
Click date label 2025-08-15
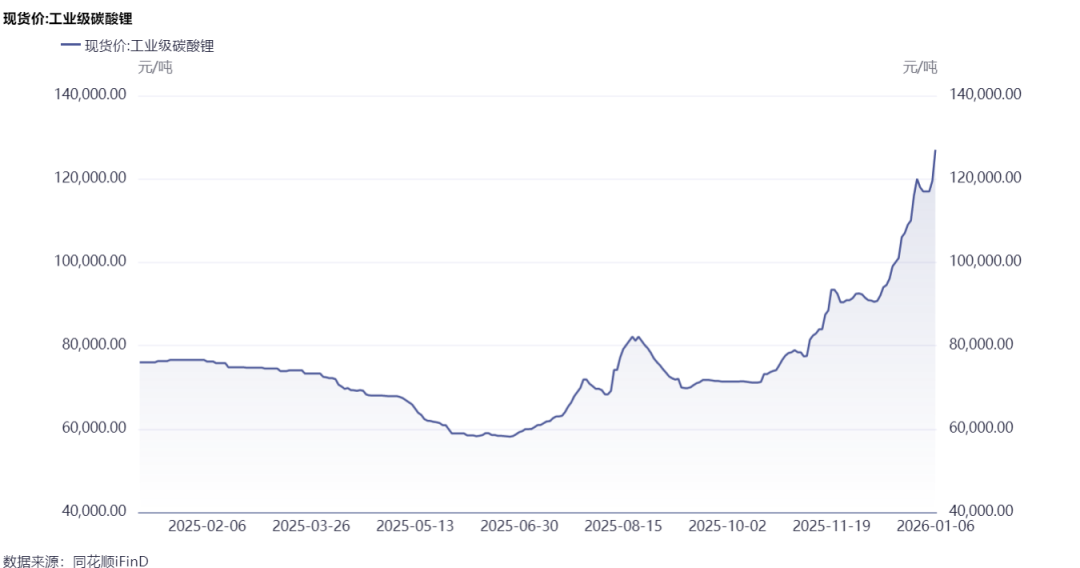pos(623,526)
